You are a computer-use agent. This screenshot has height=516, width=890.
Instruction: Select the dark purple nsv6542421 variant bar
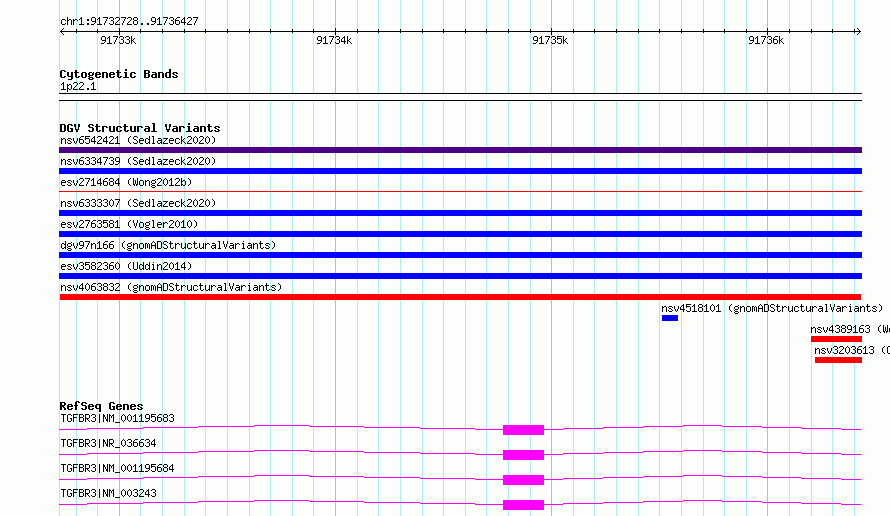click(460, 150)
